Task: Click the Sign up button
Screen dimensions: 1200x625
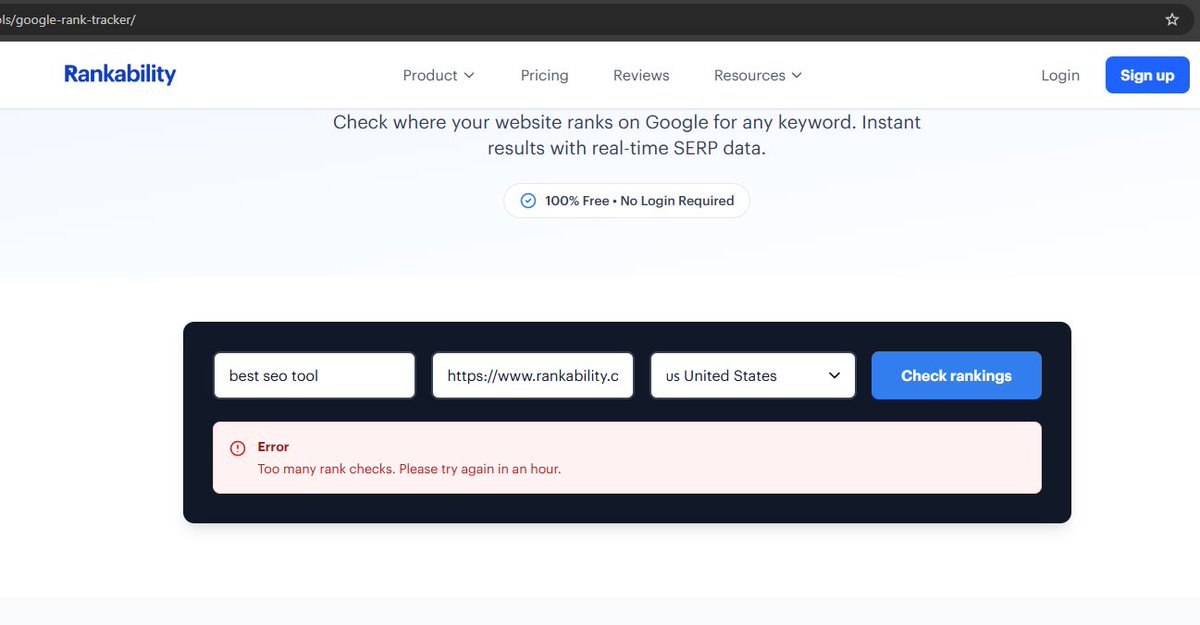Action: [x=1147, y=75]
